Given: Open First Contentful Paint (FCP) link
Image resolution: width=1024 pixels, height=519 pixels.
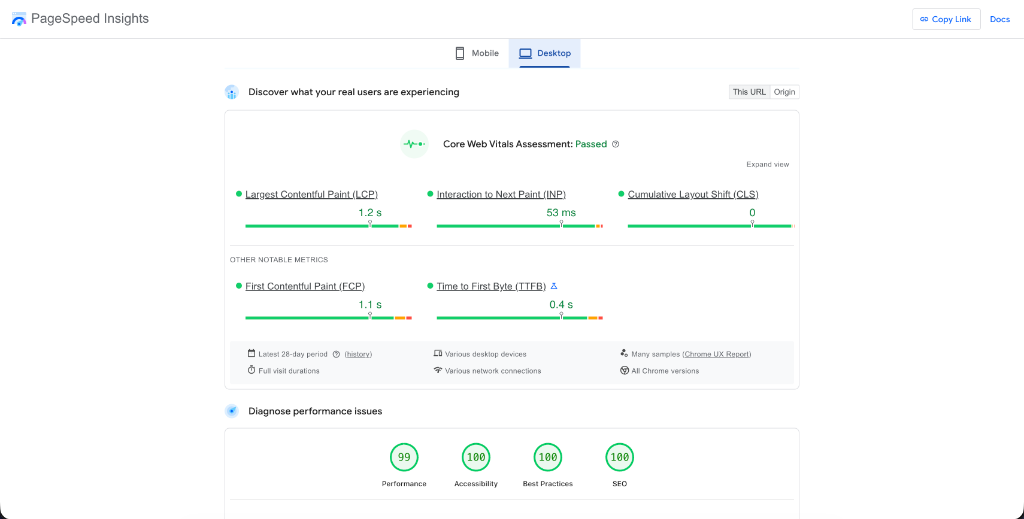Looking at the screenshot, I should [305, 286].
